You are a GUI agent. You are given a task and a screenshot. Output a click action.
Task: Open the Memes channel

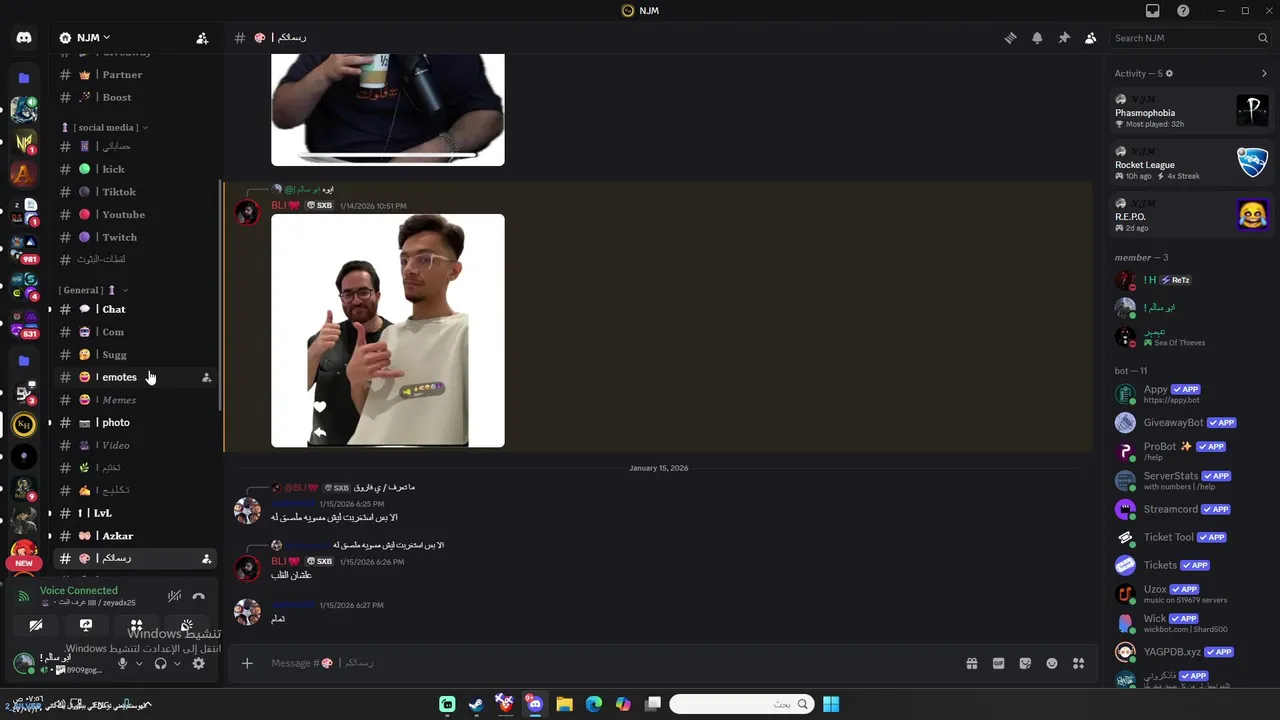click(136, 400)
